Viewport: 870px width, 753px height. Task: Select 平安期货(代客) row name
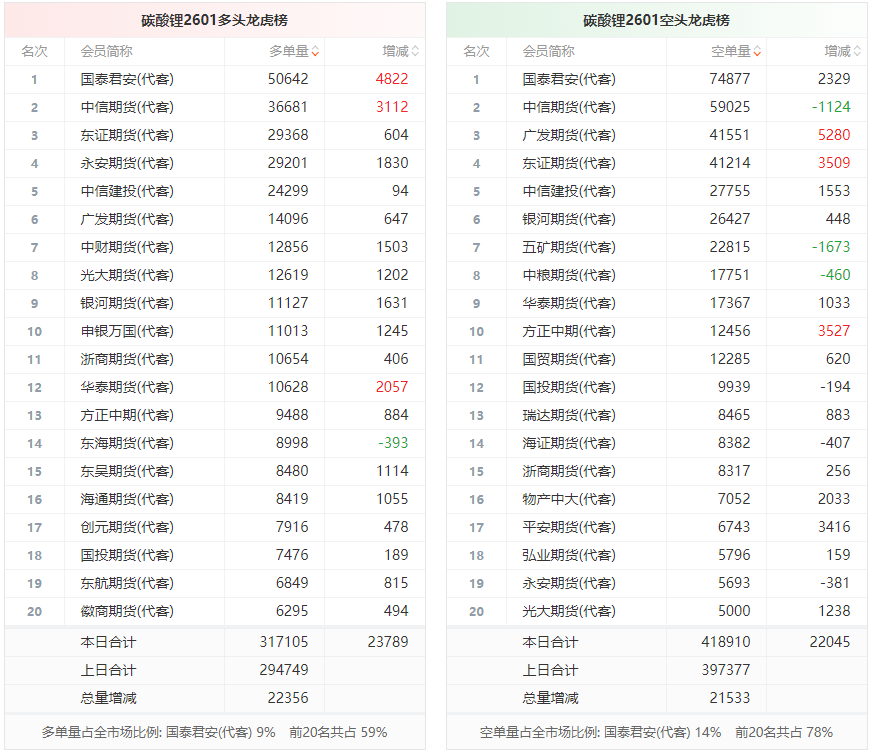(x=569, y=527)
